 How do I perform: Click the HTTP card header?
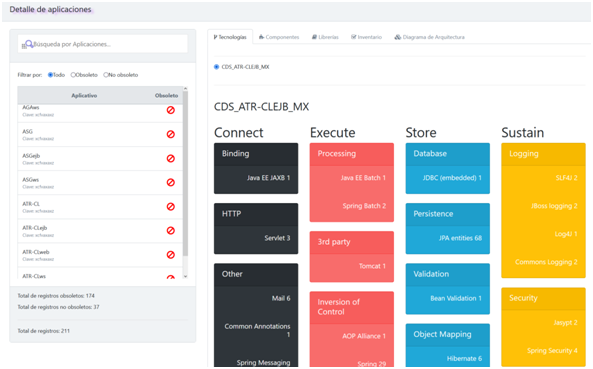point(256,214)
